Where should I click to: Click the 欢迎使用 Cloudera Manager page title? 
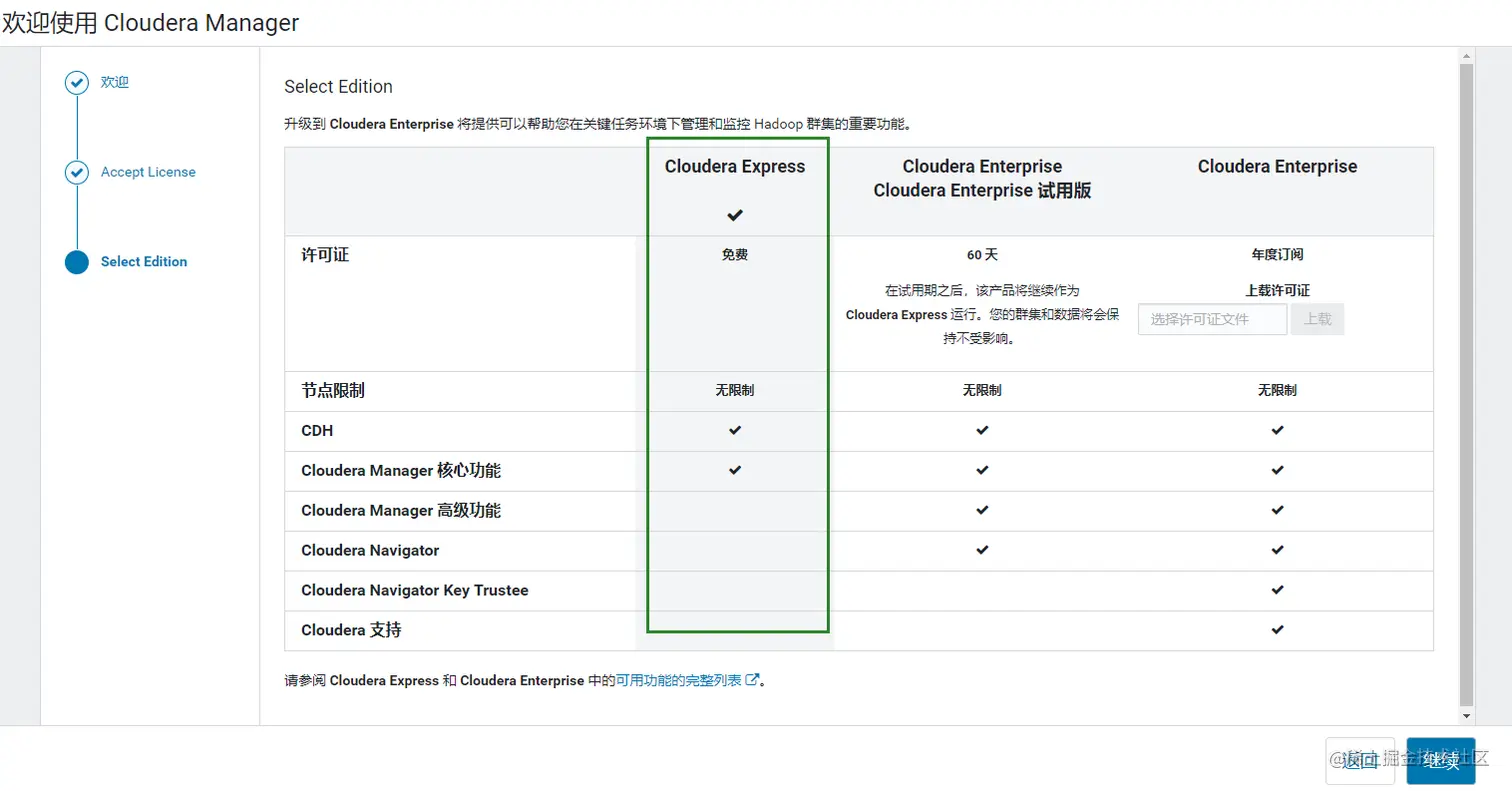tap(151, 23)
